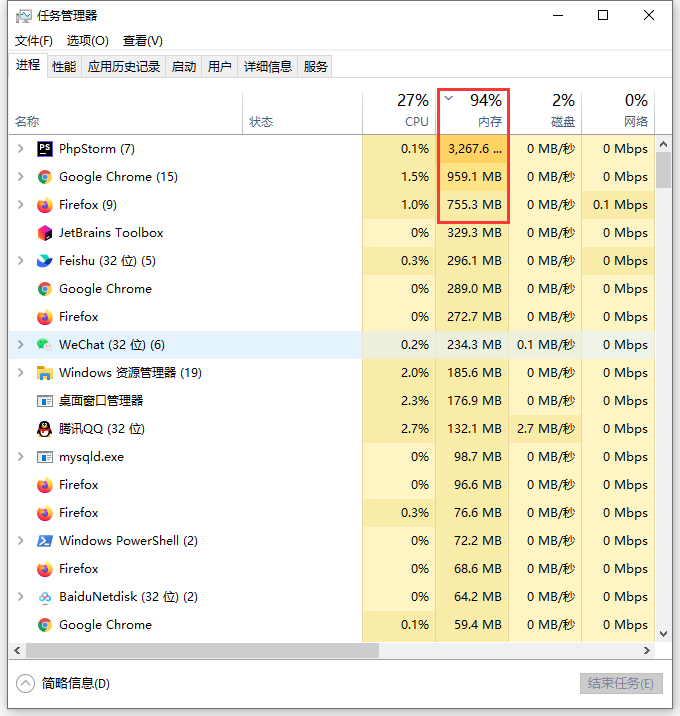Switch to the 性能 tab
The width and height of the screenshot is (680, 716).
coord(64,67)
